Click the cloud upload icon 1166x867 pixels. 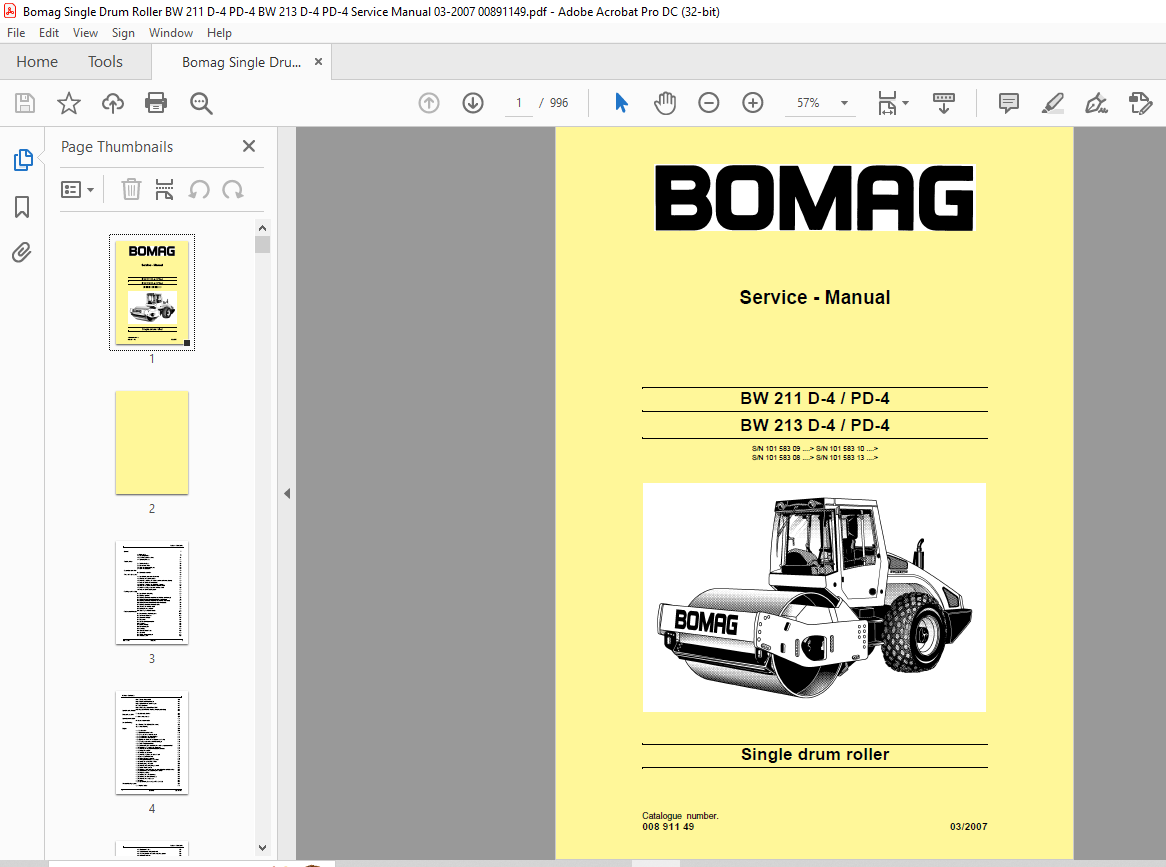coord(112,103)
